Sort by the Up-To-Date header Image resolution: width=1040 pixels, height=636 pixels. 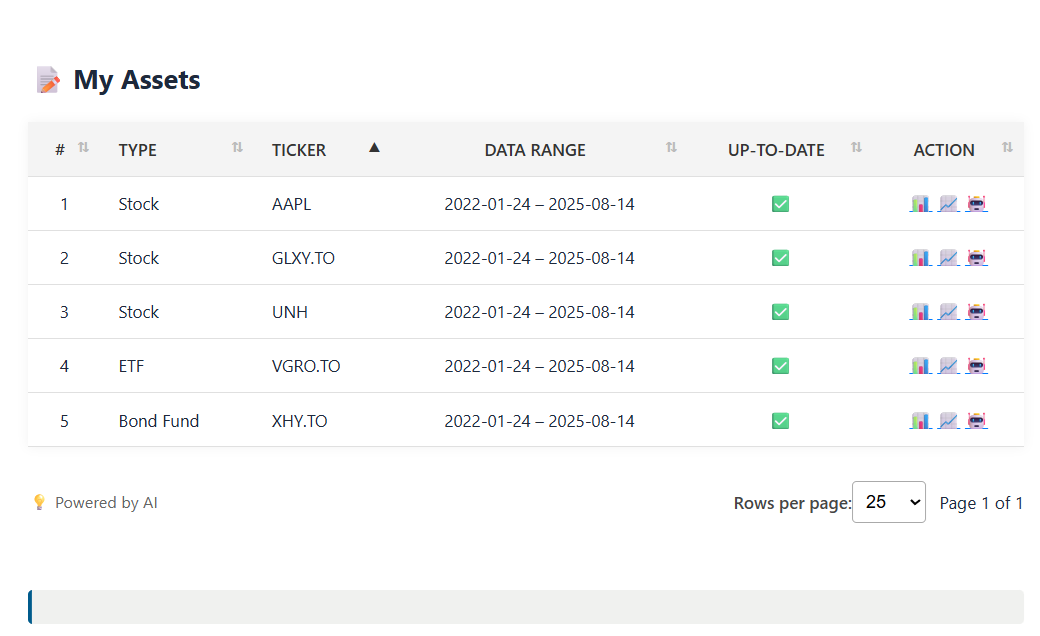[776, 150]
